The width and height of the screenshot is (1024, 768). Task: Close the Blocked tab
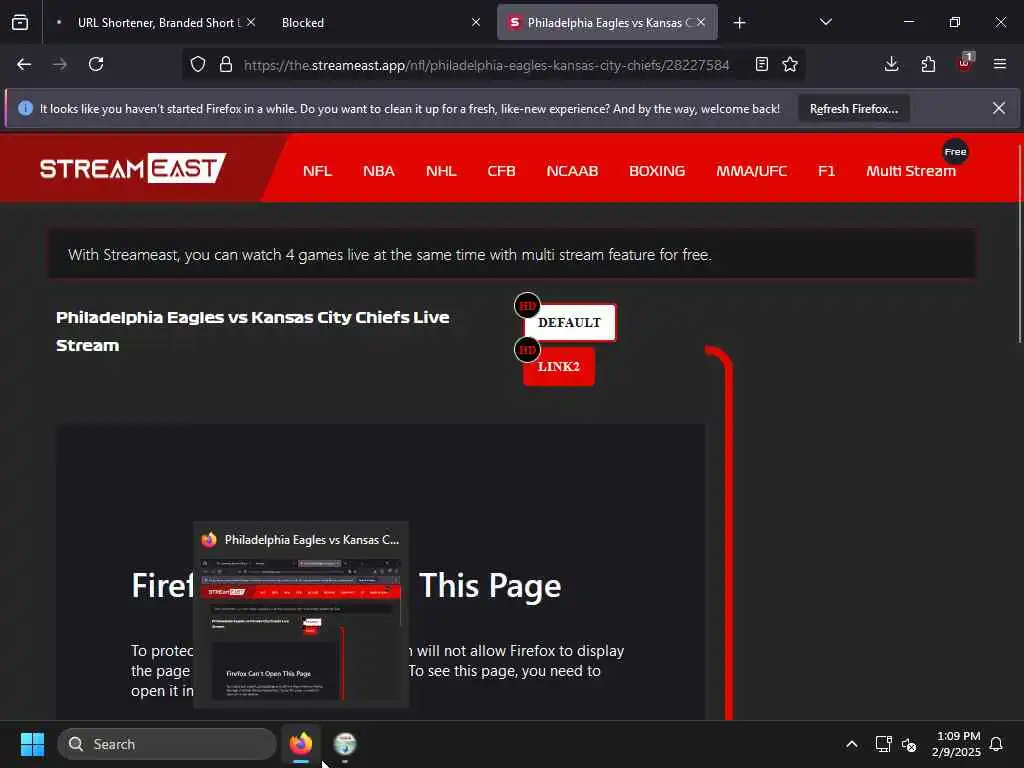tap(476, 22)
